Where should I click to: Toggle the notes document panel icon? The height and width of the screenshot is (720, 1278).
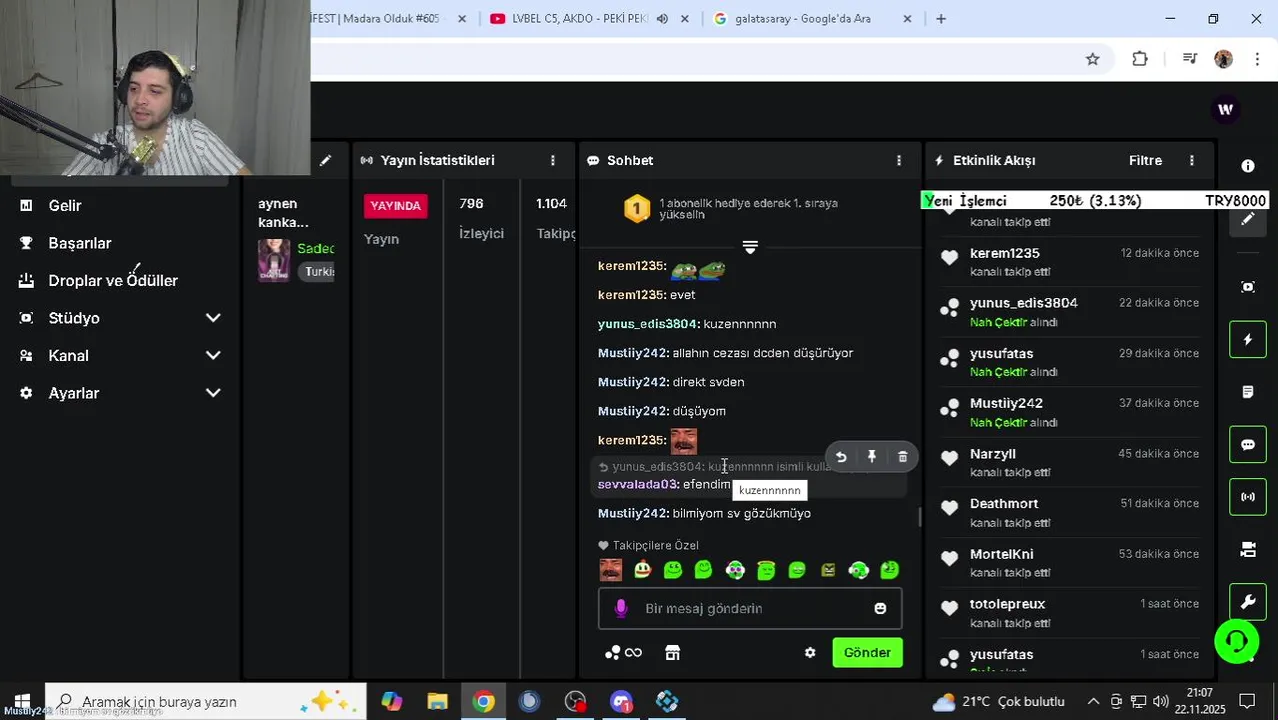pos(1248,392)
